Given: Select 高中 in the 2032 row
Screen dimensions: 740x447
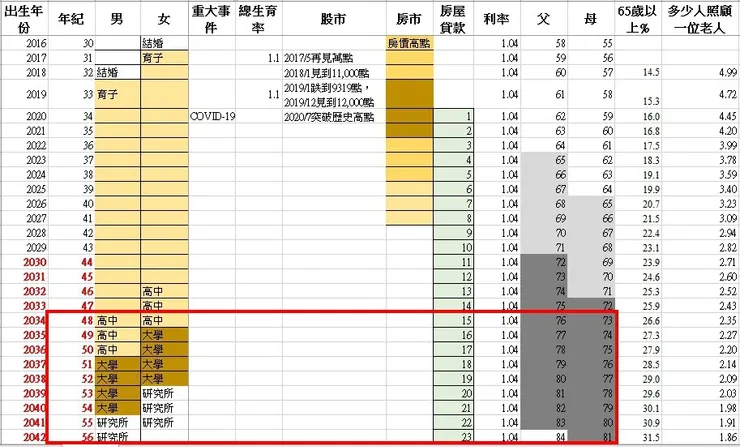Looking at the screenshot, I should tap(164, 291).
